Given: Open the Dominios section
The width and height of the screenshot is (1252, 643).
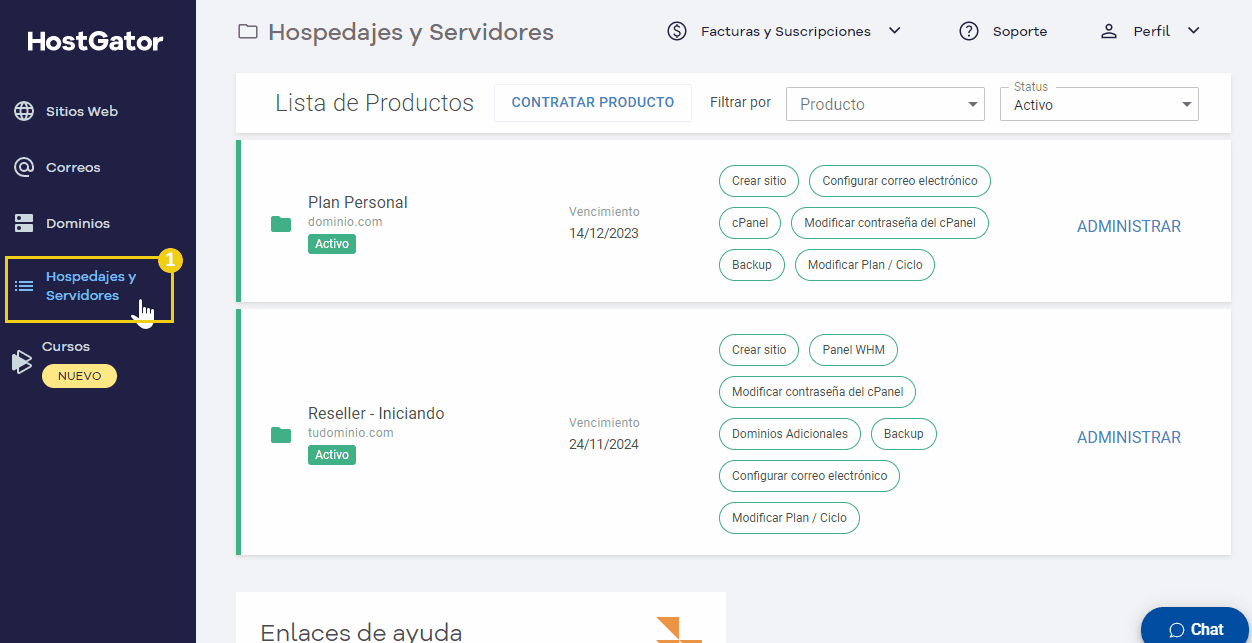Looking at the screenshot, I should (78, 223).
